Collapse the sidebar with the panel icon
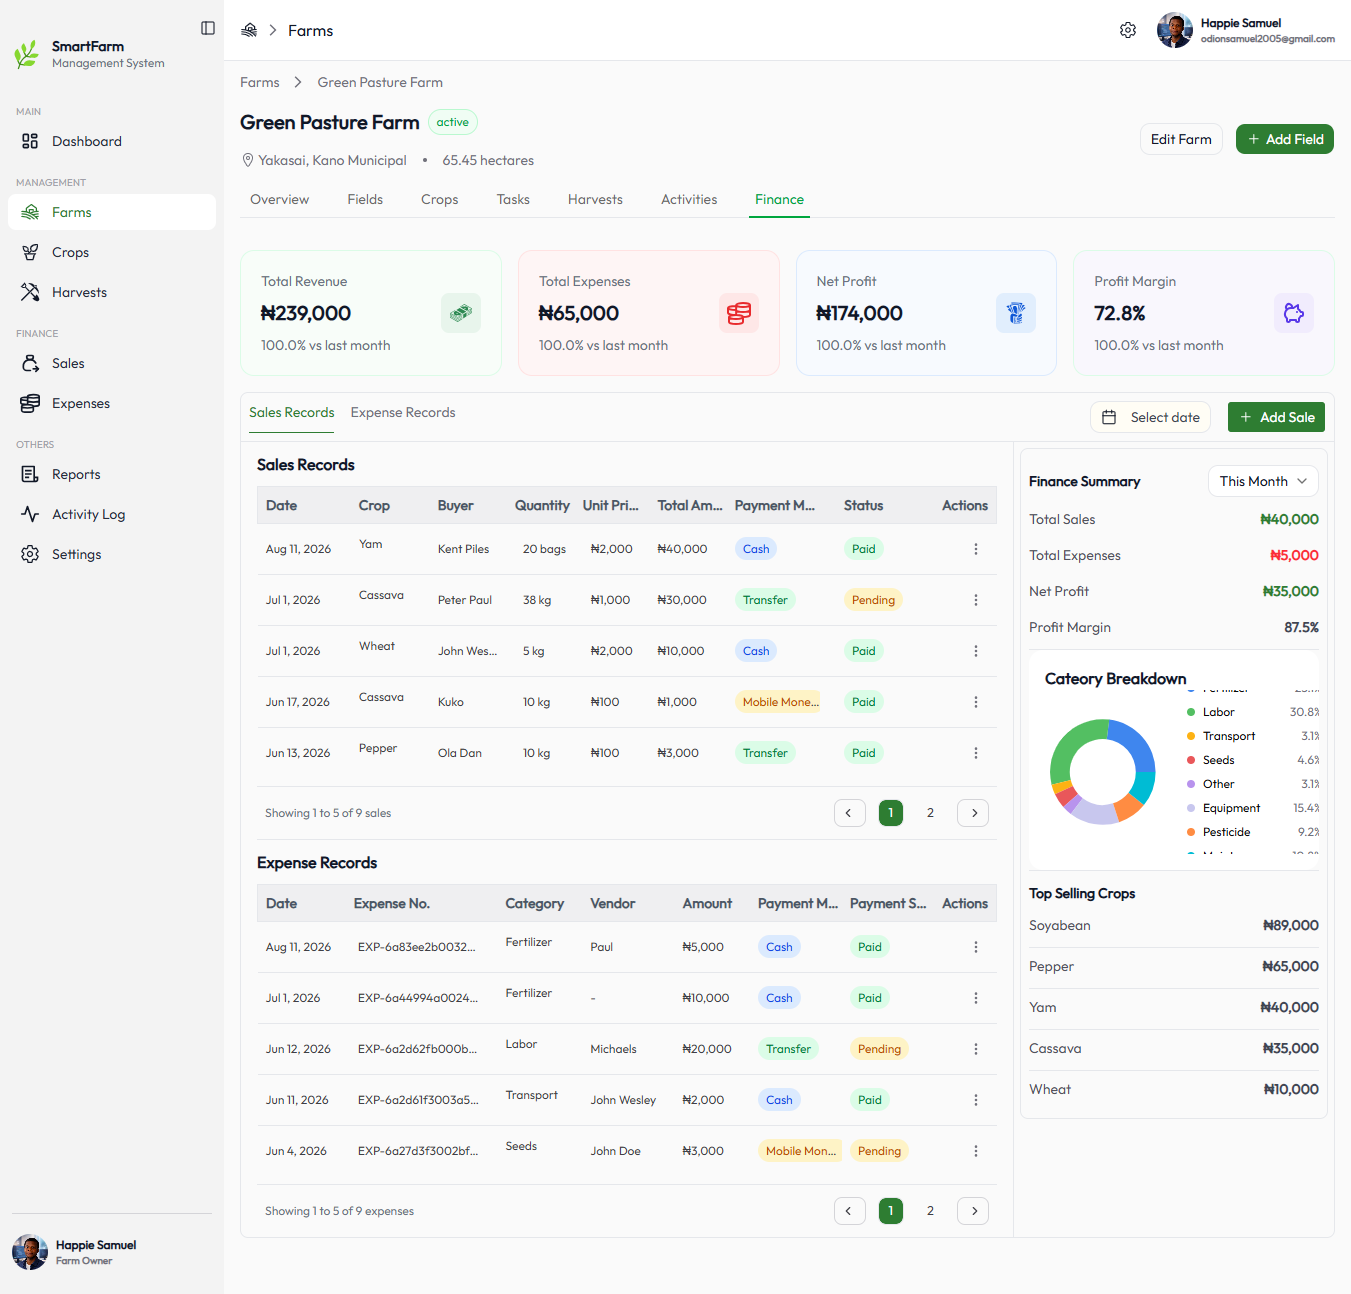This screenshot has height=1294, width=1351. pos(208,28)
